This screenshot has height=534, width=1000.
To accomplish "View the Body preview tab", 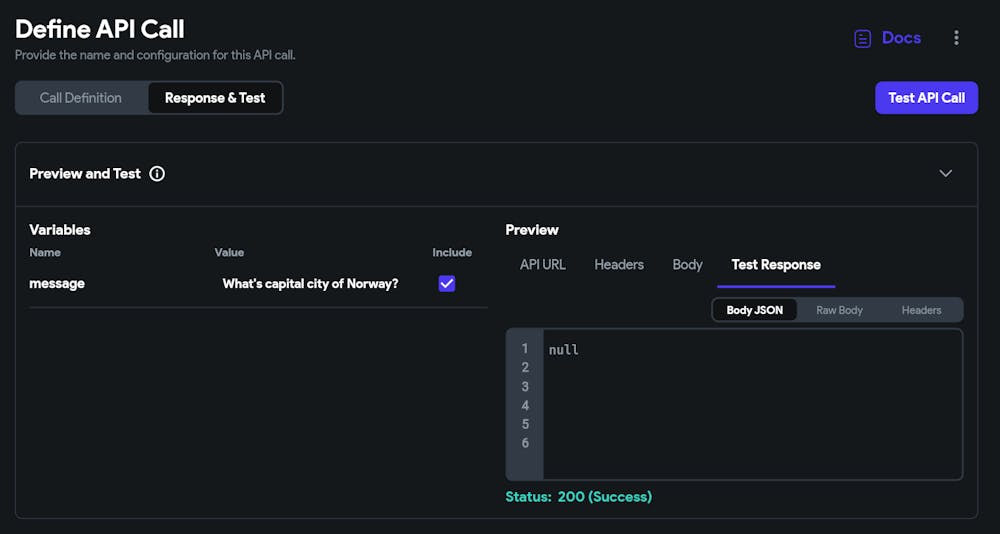I will coord(687,265).
